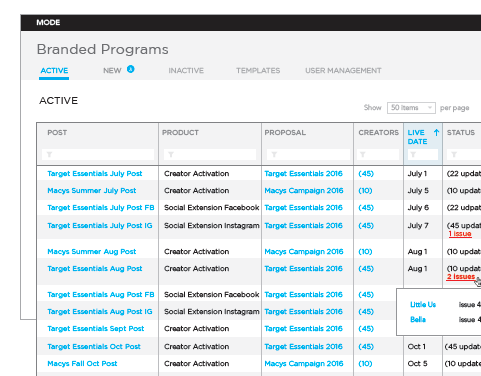Sort by the CREATORS column header
The height and width of the screenshot is (376, 481).
click(378, 133)
